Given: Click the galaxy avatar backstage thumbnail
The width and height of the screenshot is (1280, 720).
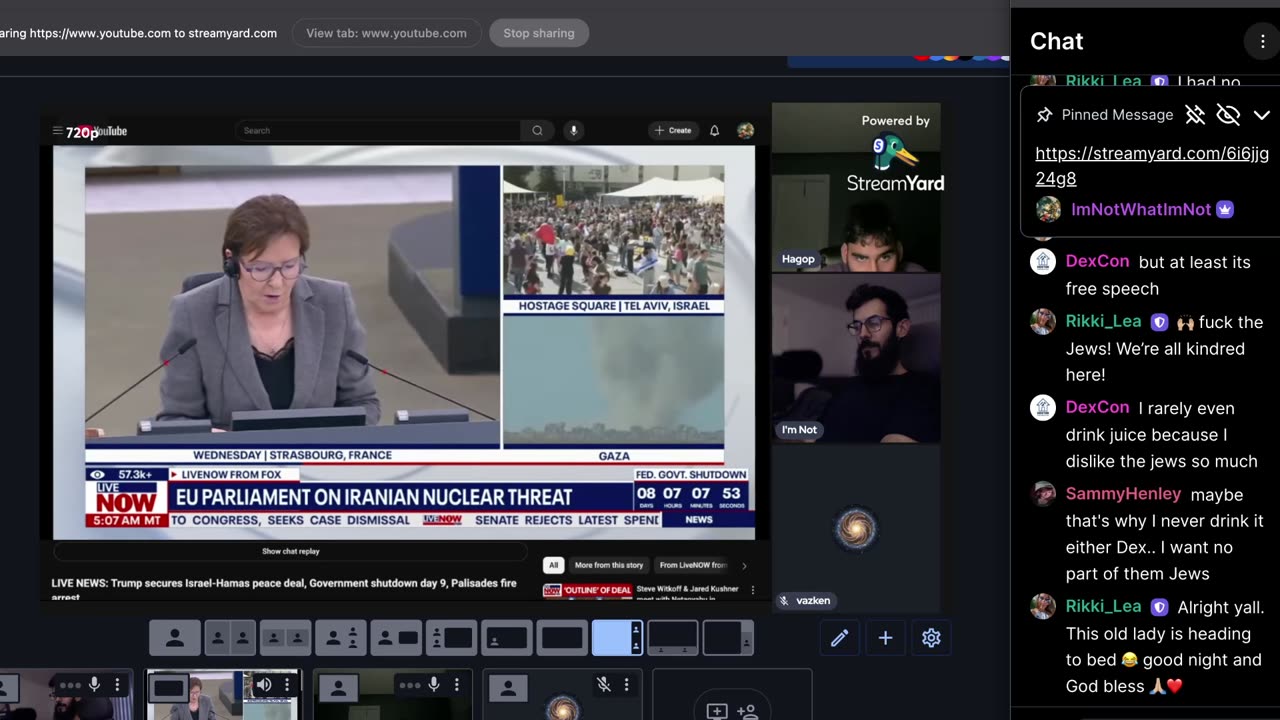Looking at the screenshot, I should pyautogui.click(x=562, y=695).
